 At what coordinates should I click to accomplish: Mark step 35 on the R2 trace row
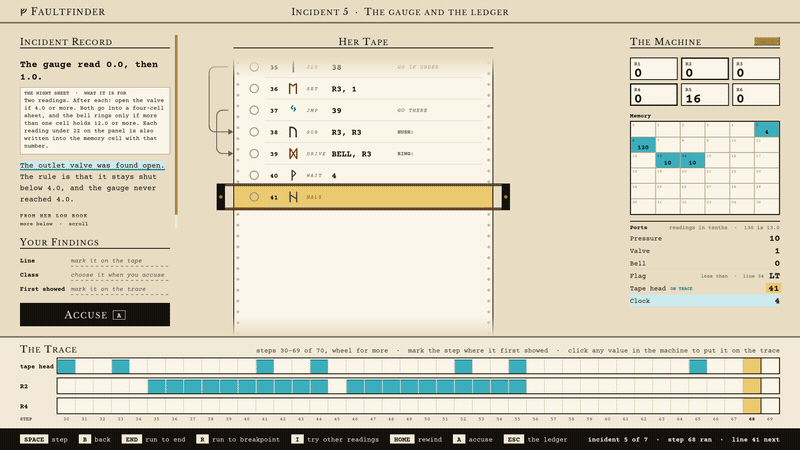tap(157, 386)
